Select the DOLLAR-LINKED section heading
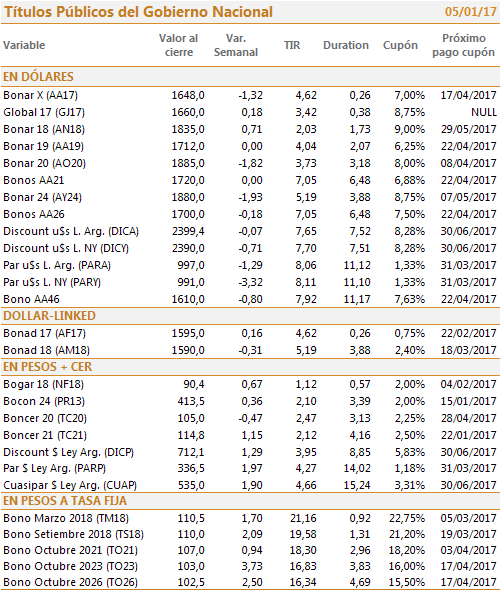This screenshot has width=500, height=590. 49,316
